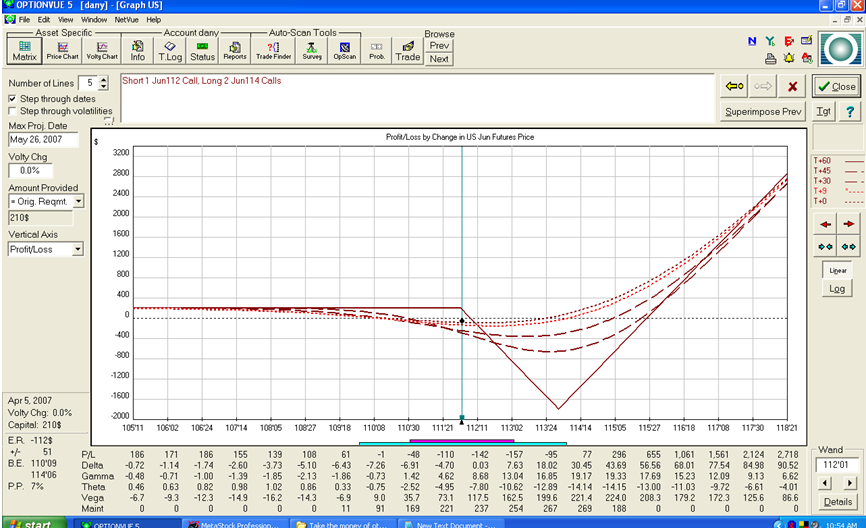The height and width of the screenshot is (528, 866).
Task: Open the Price Chart tool
Action: tap(62, 50)
